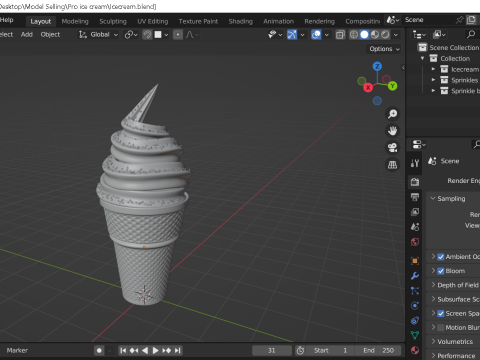The height and width of the screenshot is (360, 480).
Task: Open the viewport shading options dropdown
Action: [x=396, y=35]
